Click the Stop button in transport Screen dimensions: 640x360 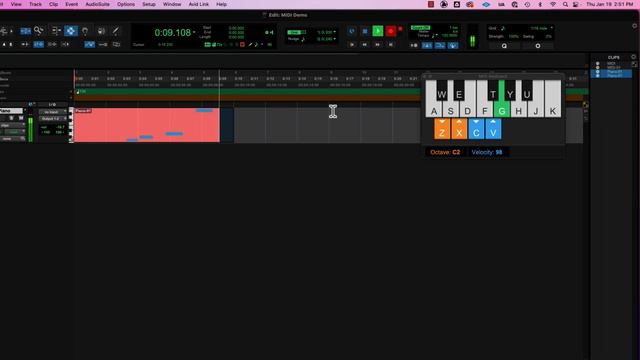point(365,31)
